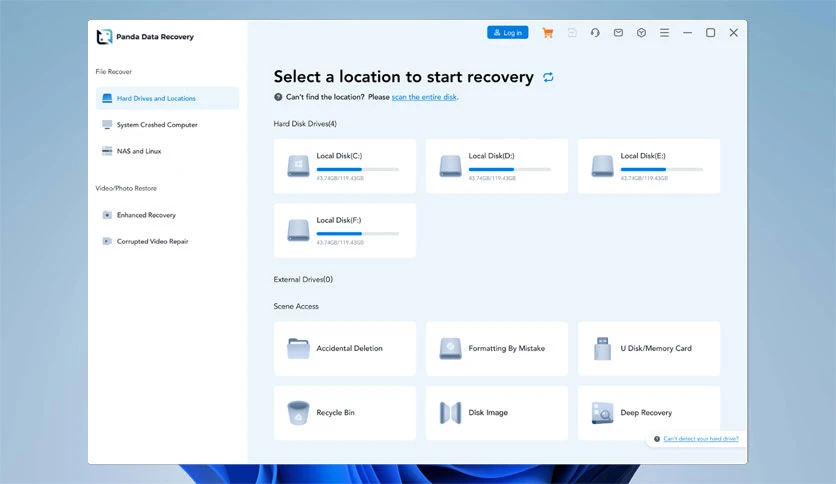Screen dimensions: 836x484
Task: Click the File Recover section label
Action: click(x=114, y=71)
